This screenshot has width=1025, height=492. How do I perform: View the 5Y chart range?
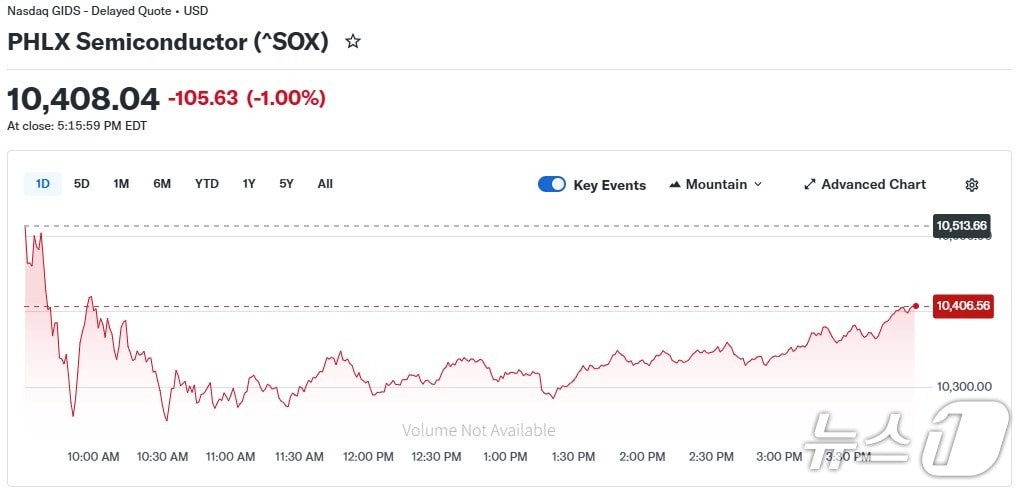[x=287, y=184]
